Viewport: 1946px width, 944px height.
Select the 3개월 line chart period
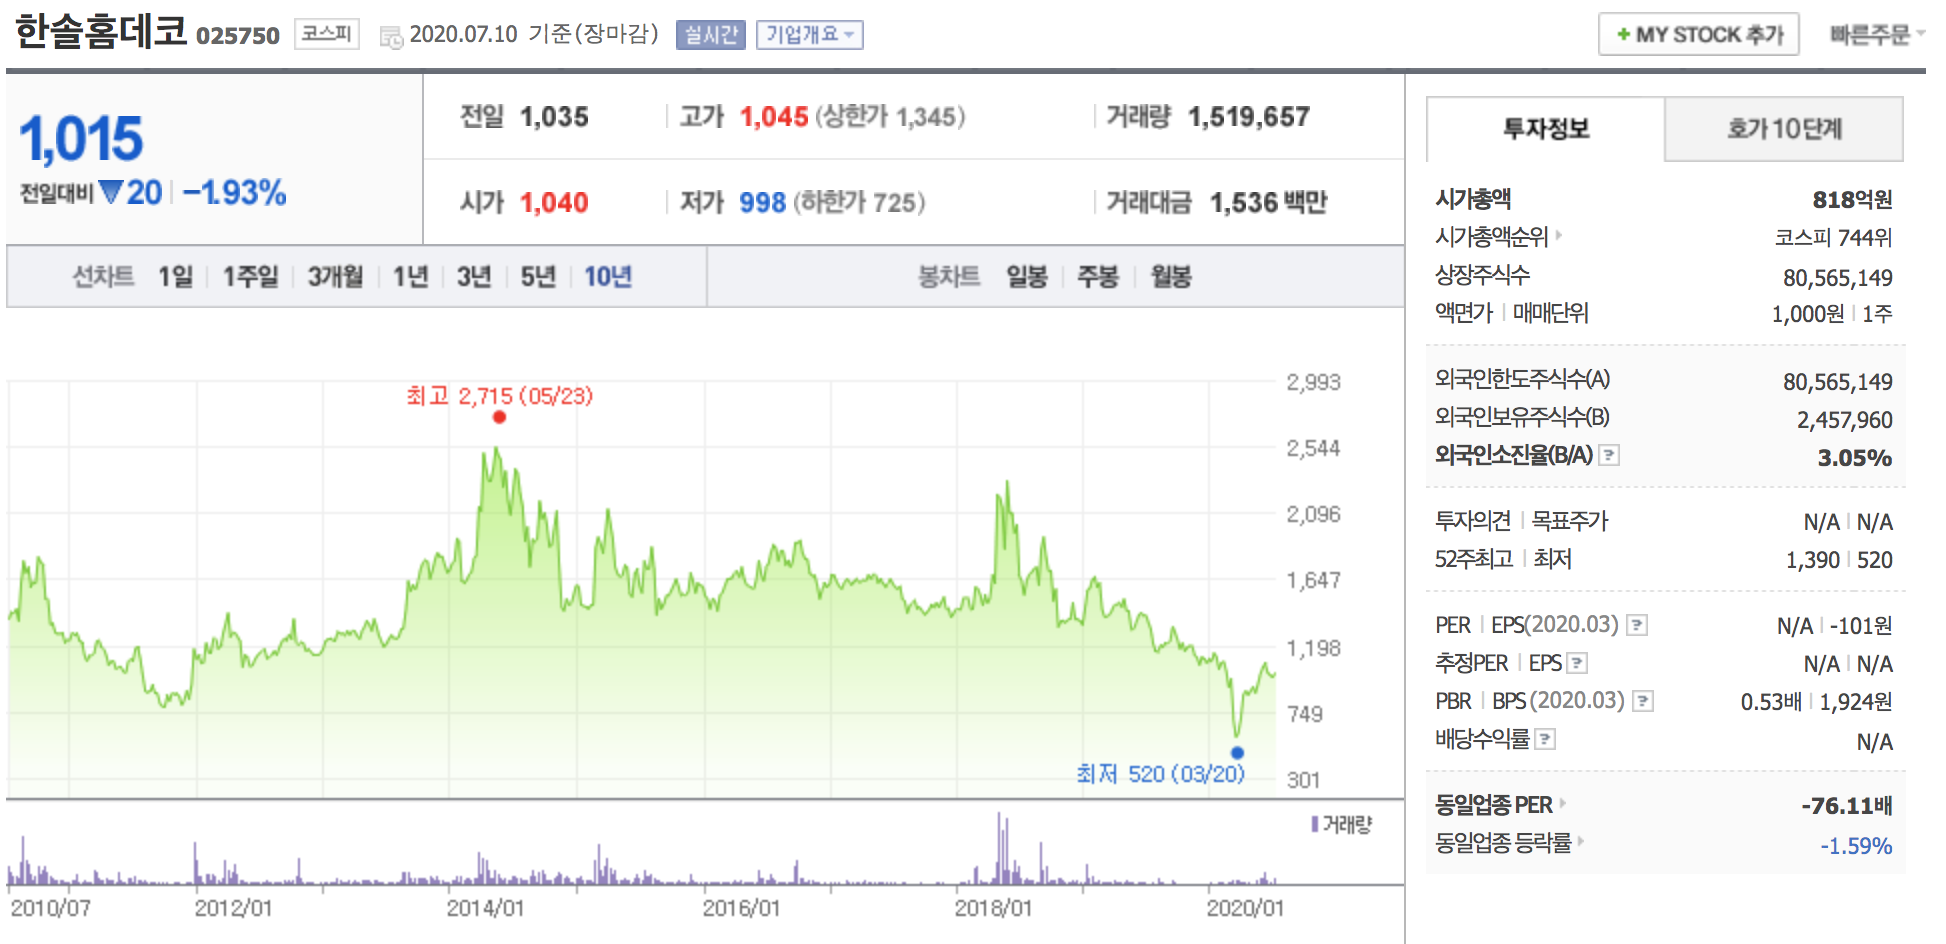point(335,276)
